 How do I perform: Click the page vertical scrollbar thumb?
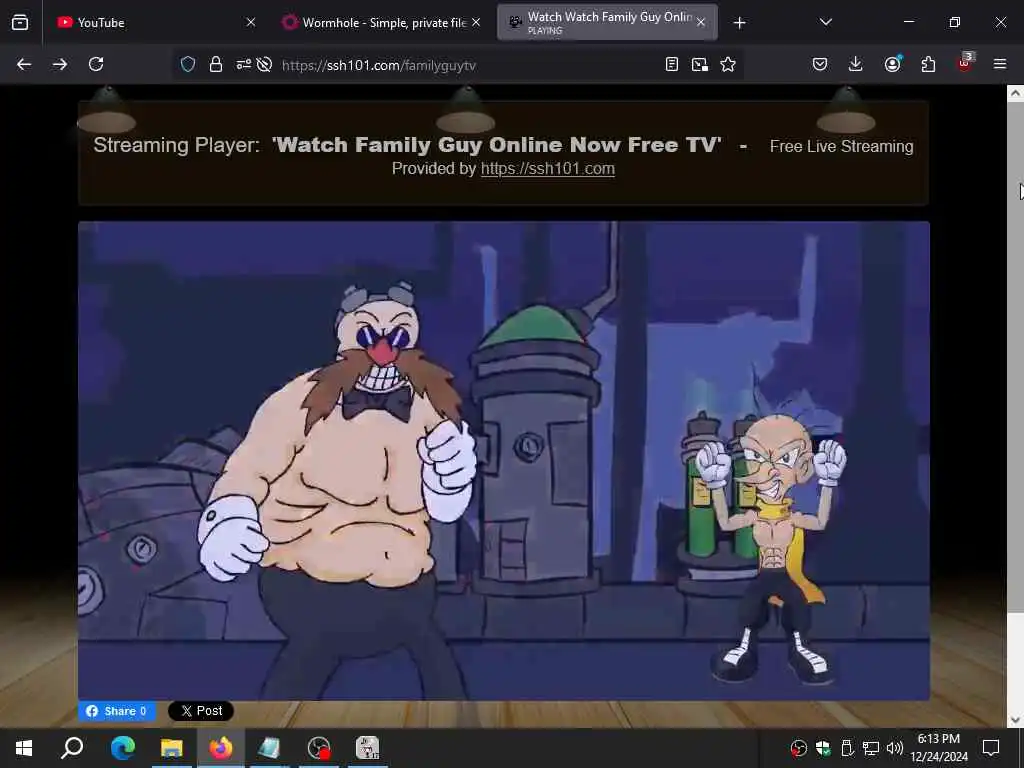(x=1015, y=357)
